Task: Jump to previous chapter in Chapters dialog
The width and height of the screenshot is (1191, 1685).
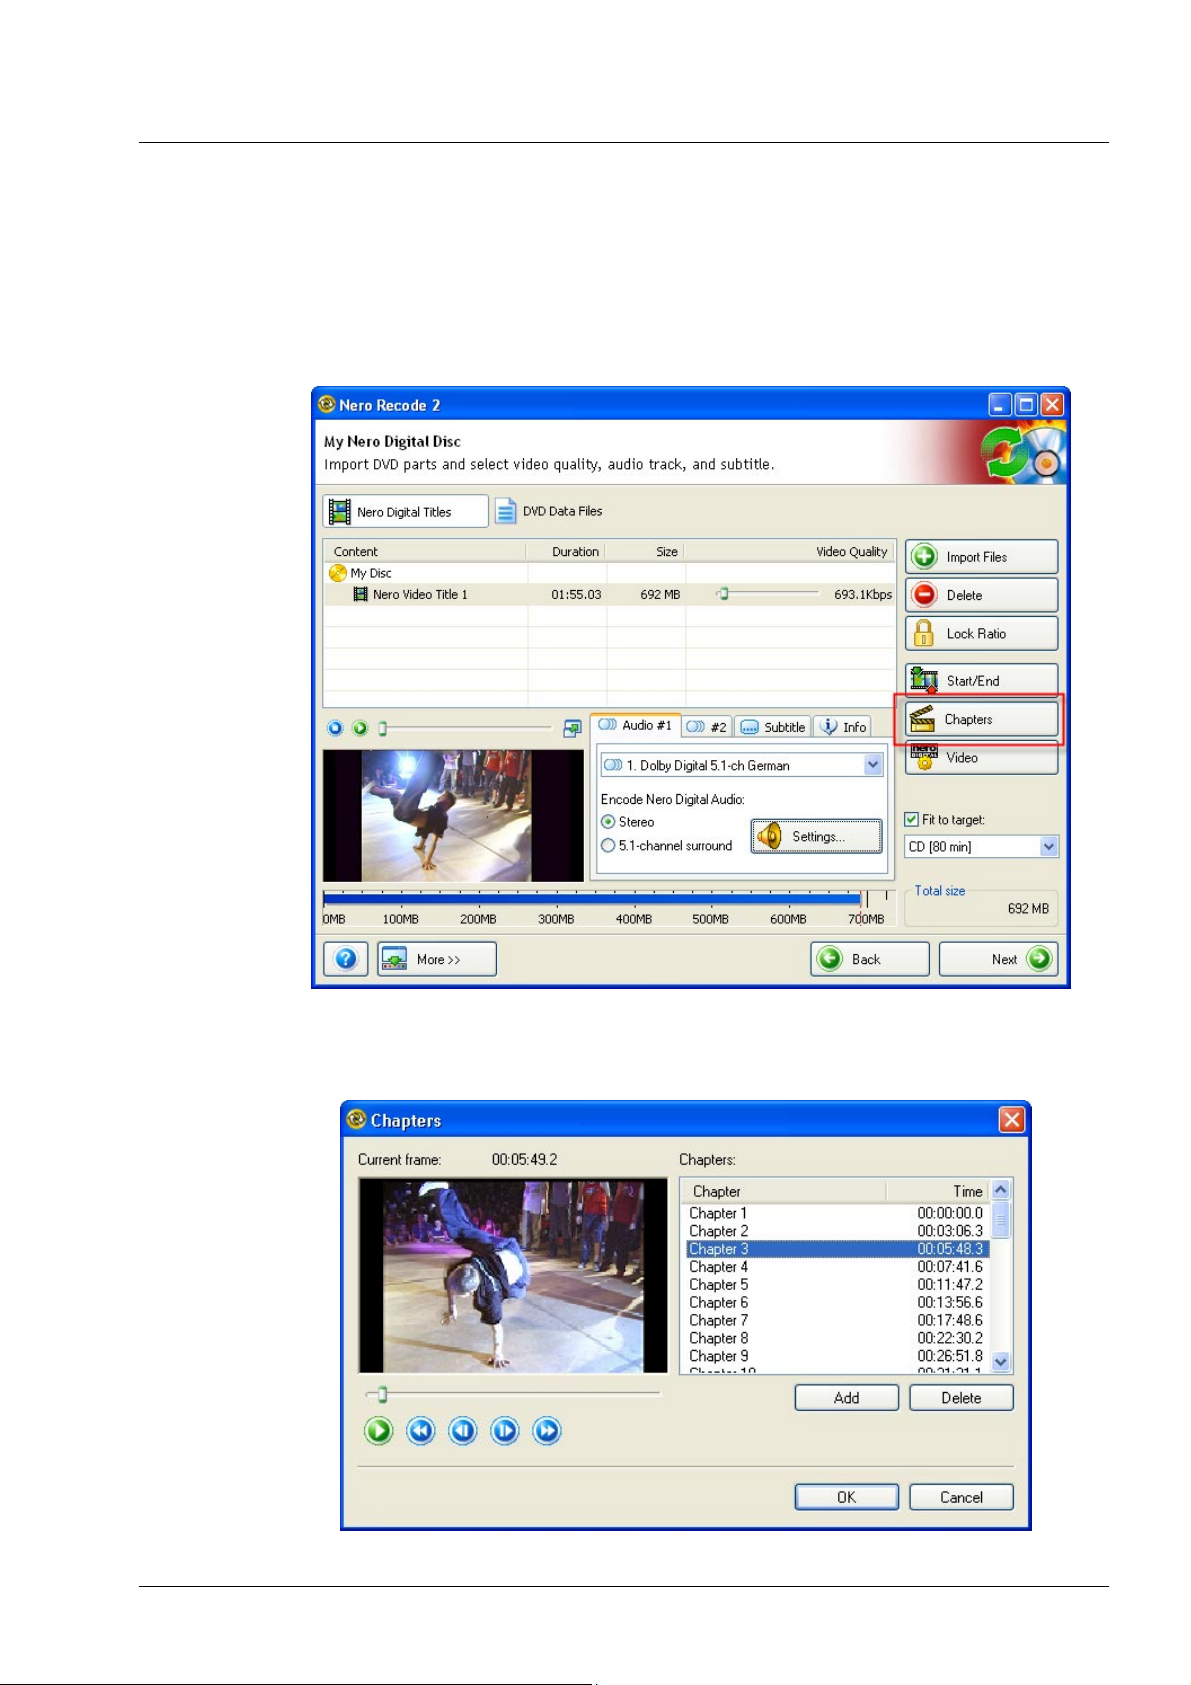Action: (421, 1431)
